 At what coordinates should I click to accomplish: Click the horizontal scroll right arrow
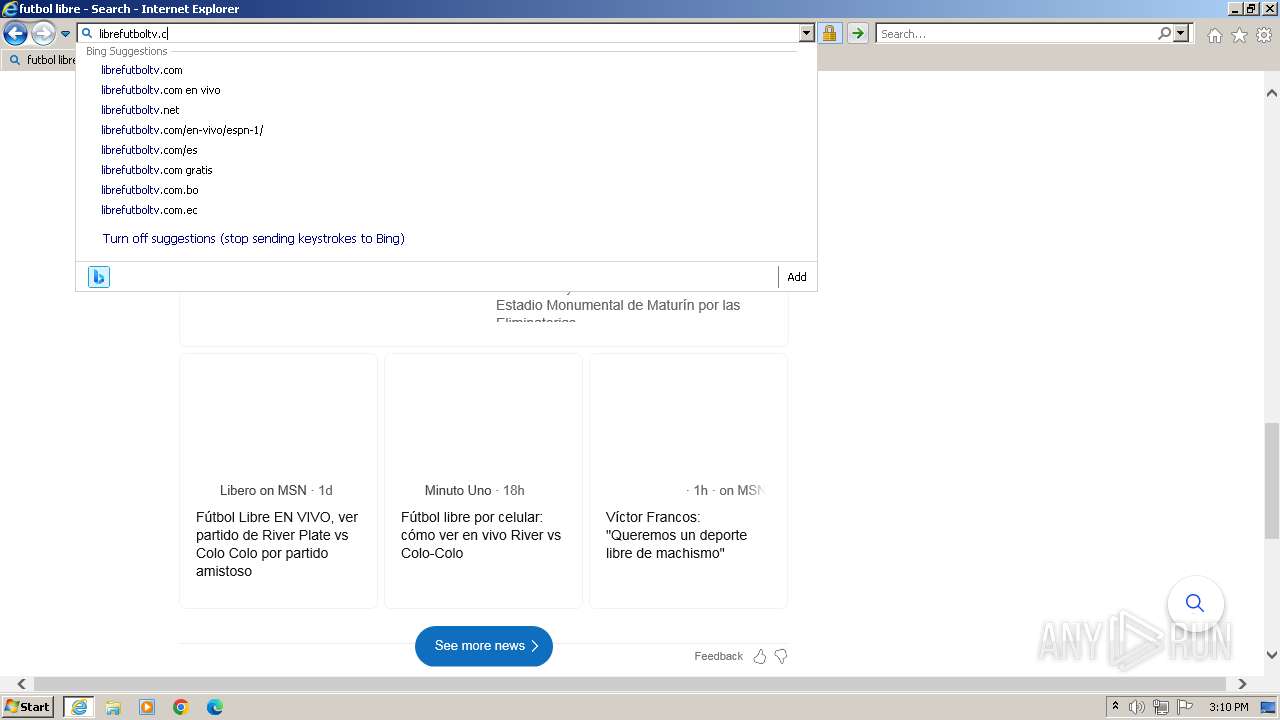(1242, 684)
